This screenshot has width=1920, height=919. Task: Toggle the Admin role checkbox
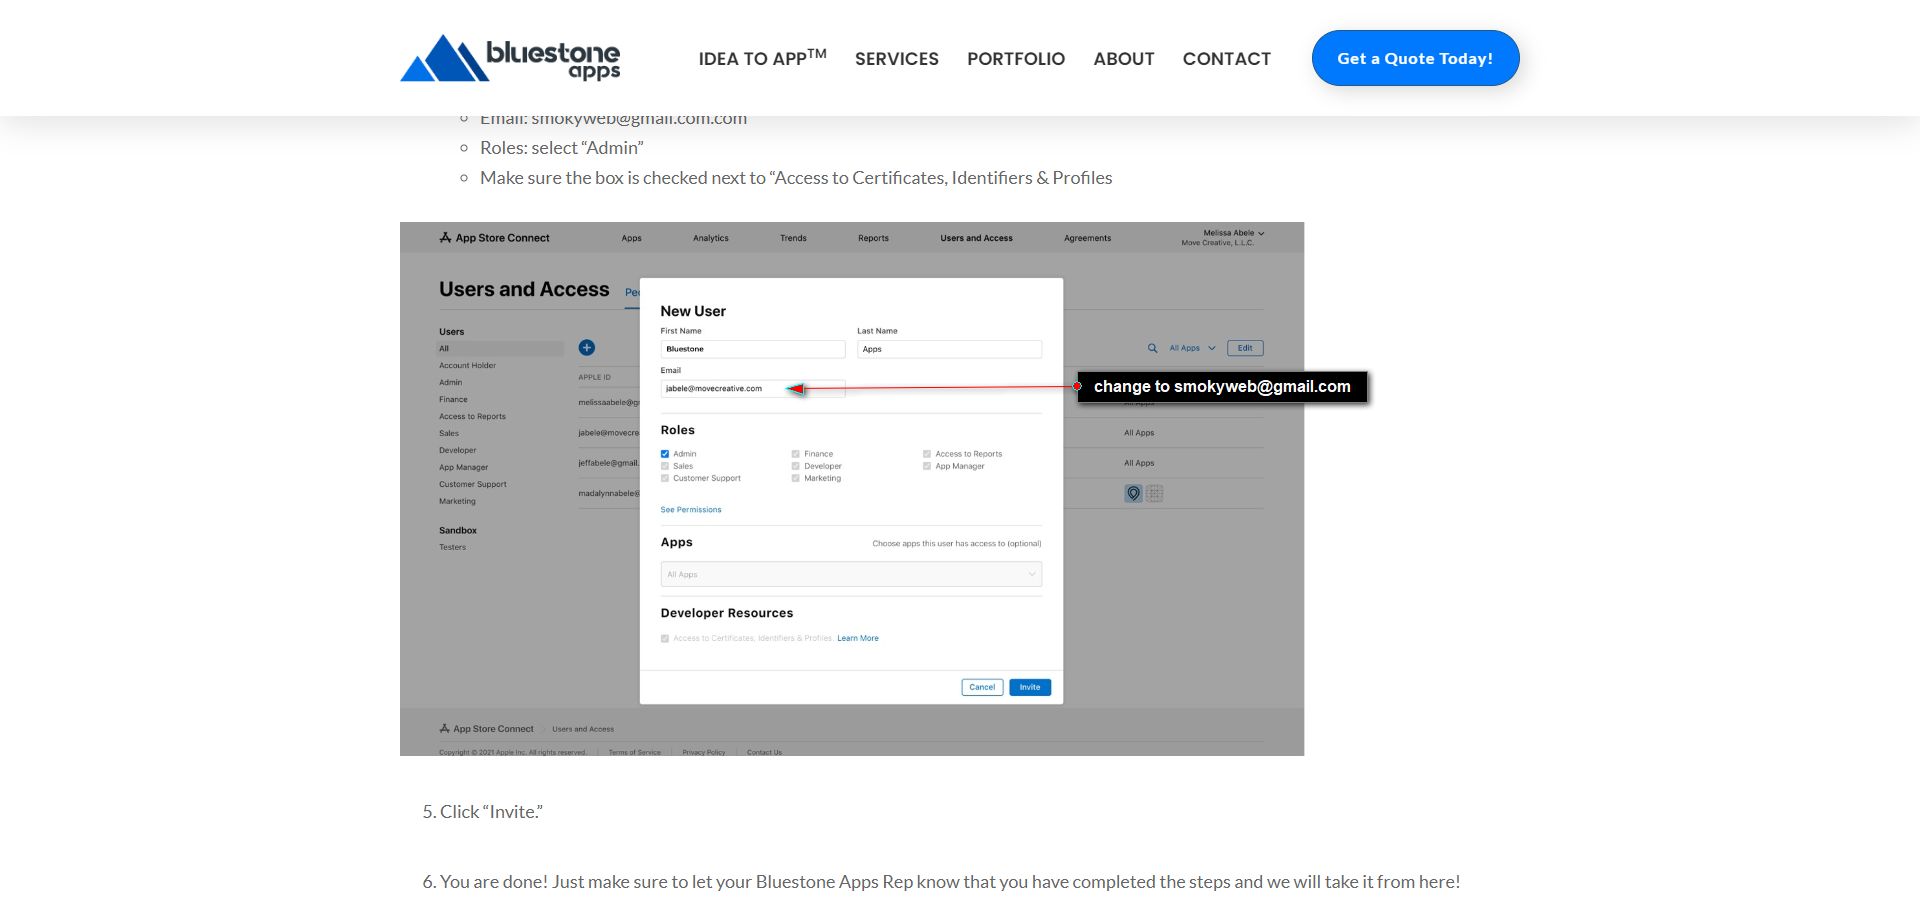(665, 454)
